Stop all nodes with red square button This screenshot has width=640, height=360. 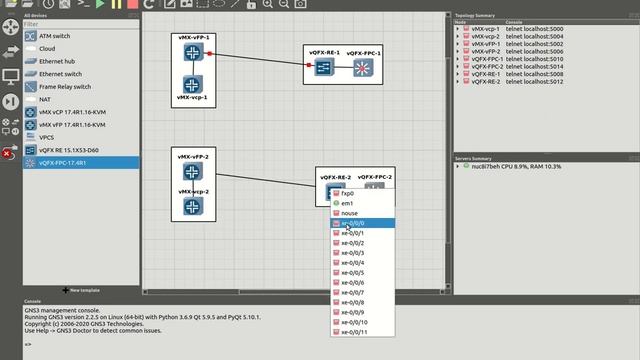133,4
